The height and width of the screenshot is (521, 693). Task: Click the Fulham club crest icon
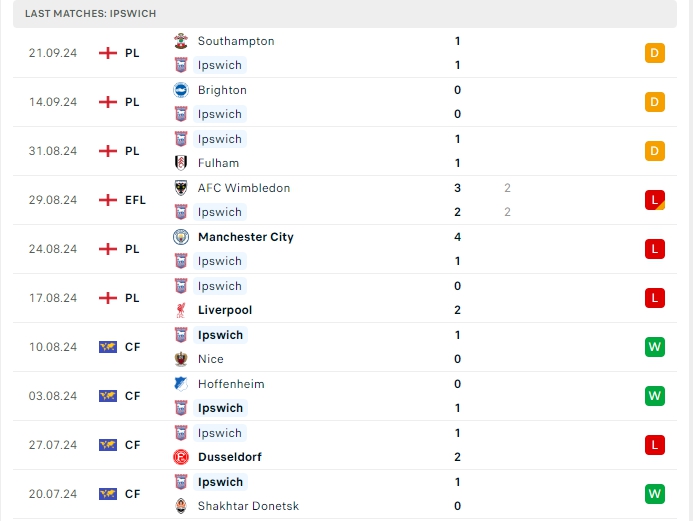click(x=181, y=163)
